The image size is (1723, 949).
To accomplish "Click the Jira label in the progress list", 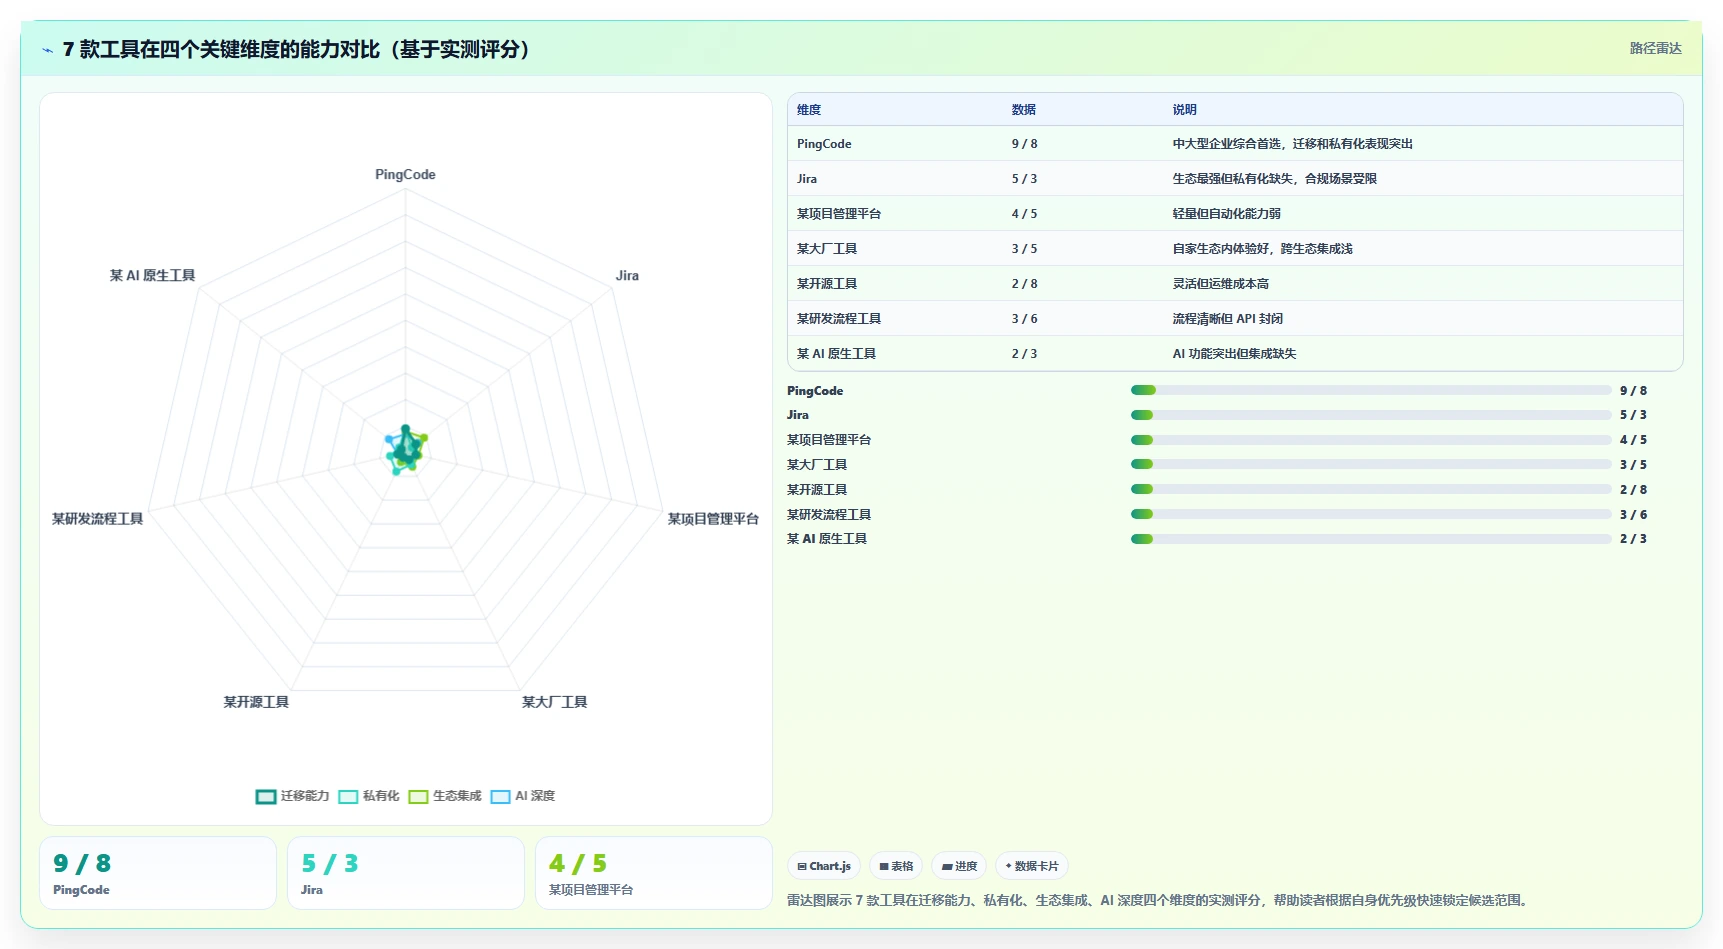I will tap(798, 415).
